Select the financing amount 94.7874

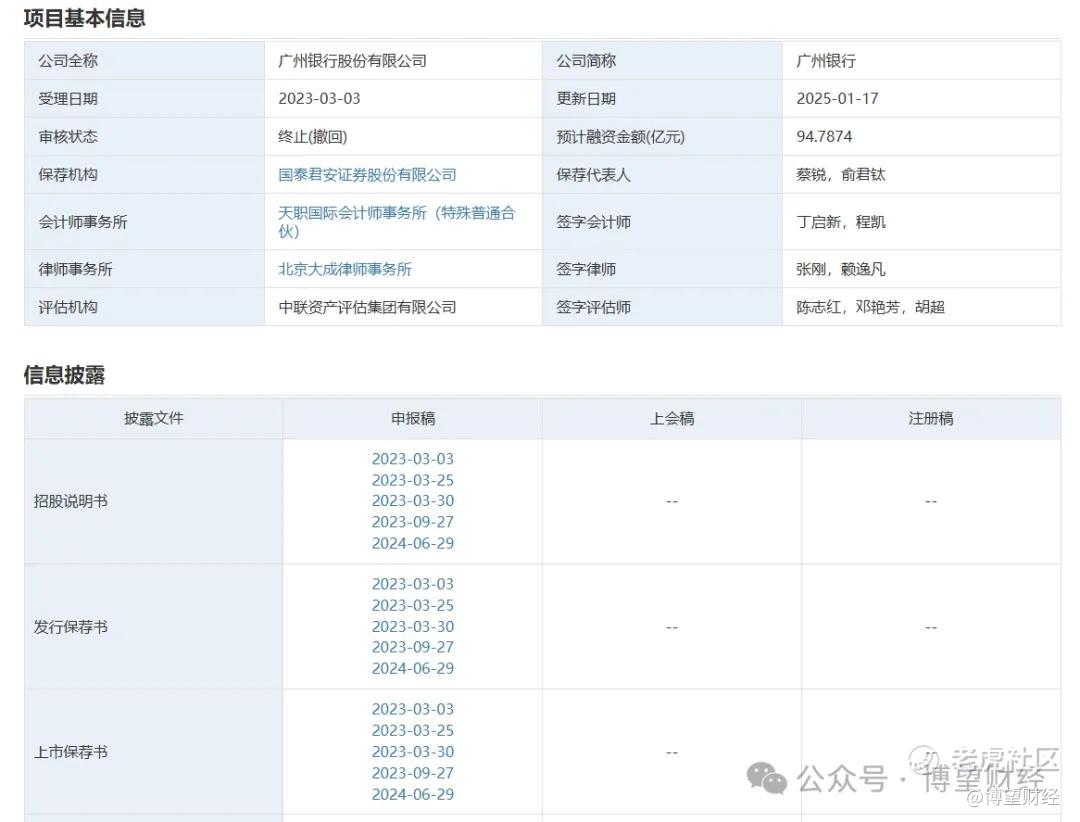click(824, 136)
